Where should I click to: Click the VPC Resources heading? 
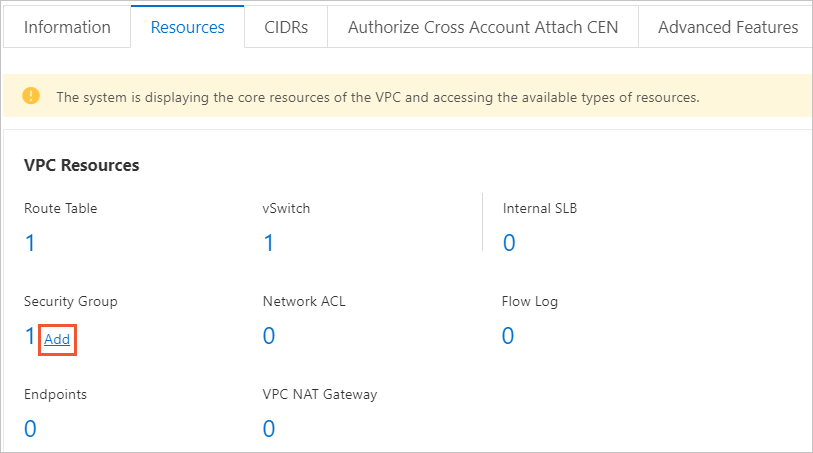click(81, 165)
